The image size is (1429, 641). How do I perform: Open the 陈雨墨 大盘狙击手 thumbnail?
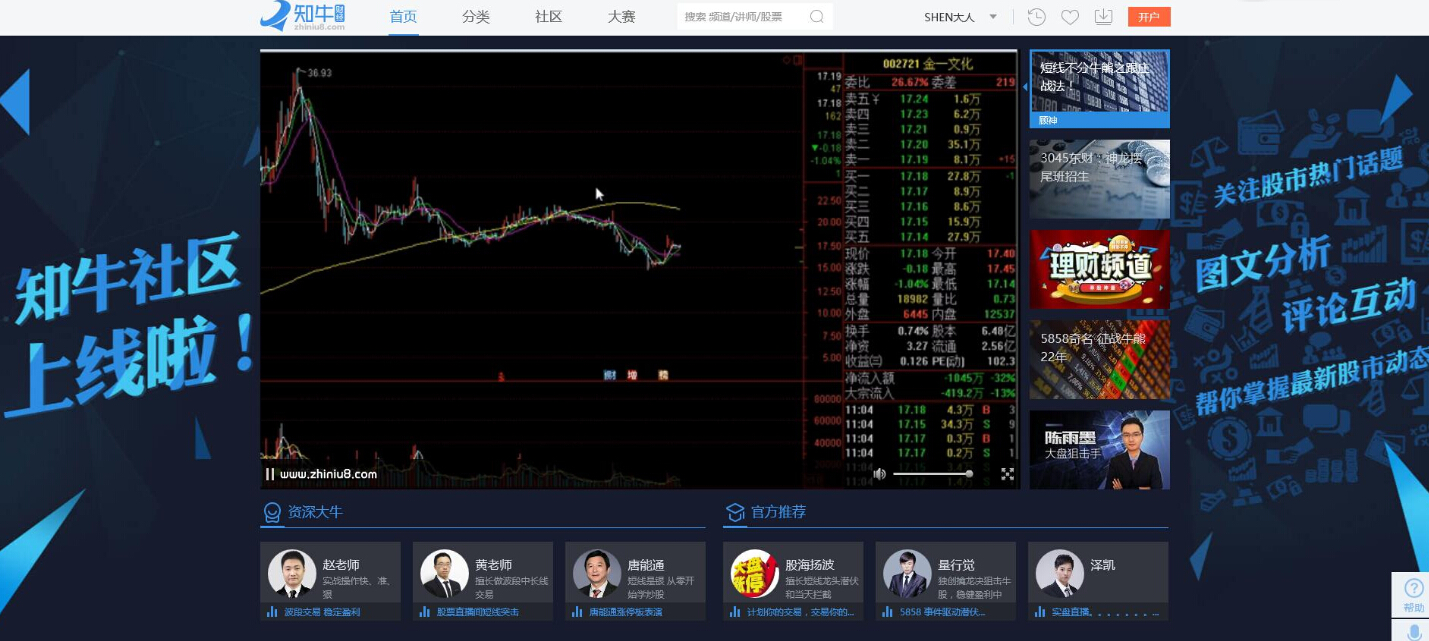click(1099, 449)
